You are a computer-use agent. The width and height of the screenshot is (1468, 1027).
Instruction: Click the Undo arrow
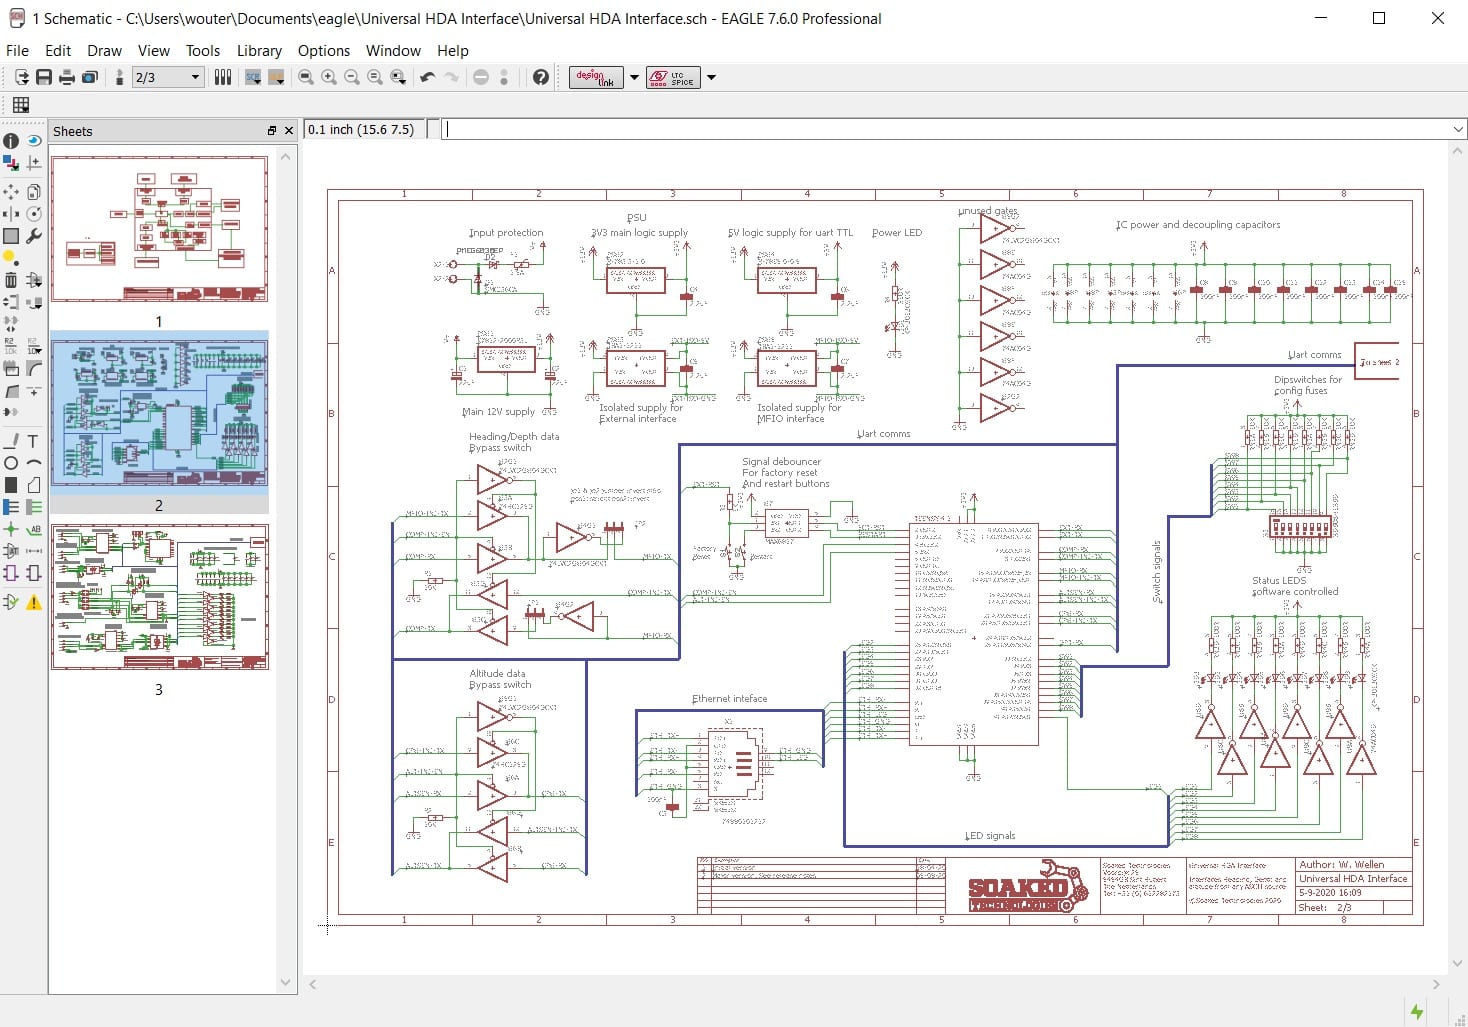pyautogui.click(x=428, y=77)
